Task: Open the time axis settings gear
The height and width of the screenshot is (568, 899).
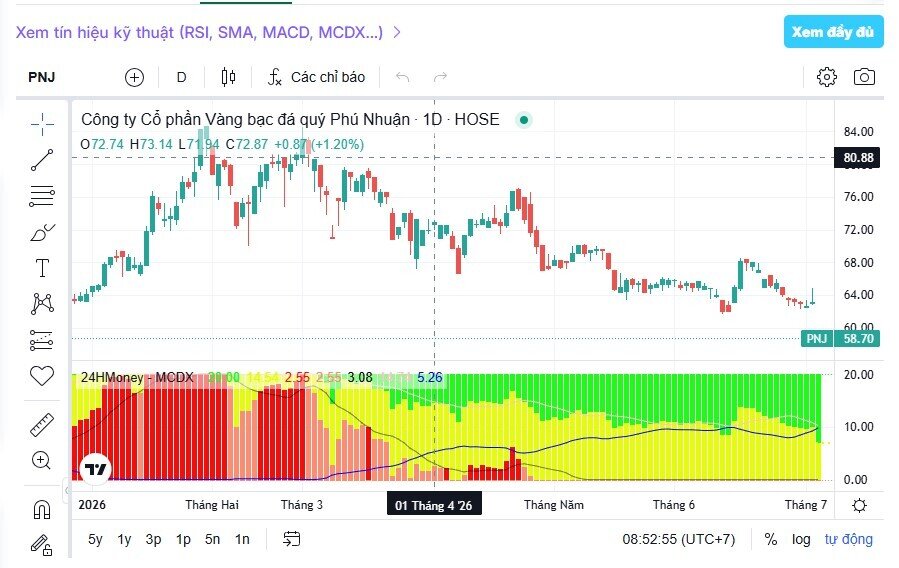Action: (859, 505)
